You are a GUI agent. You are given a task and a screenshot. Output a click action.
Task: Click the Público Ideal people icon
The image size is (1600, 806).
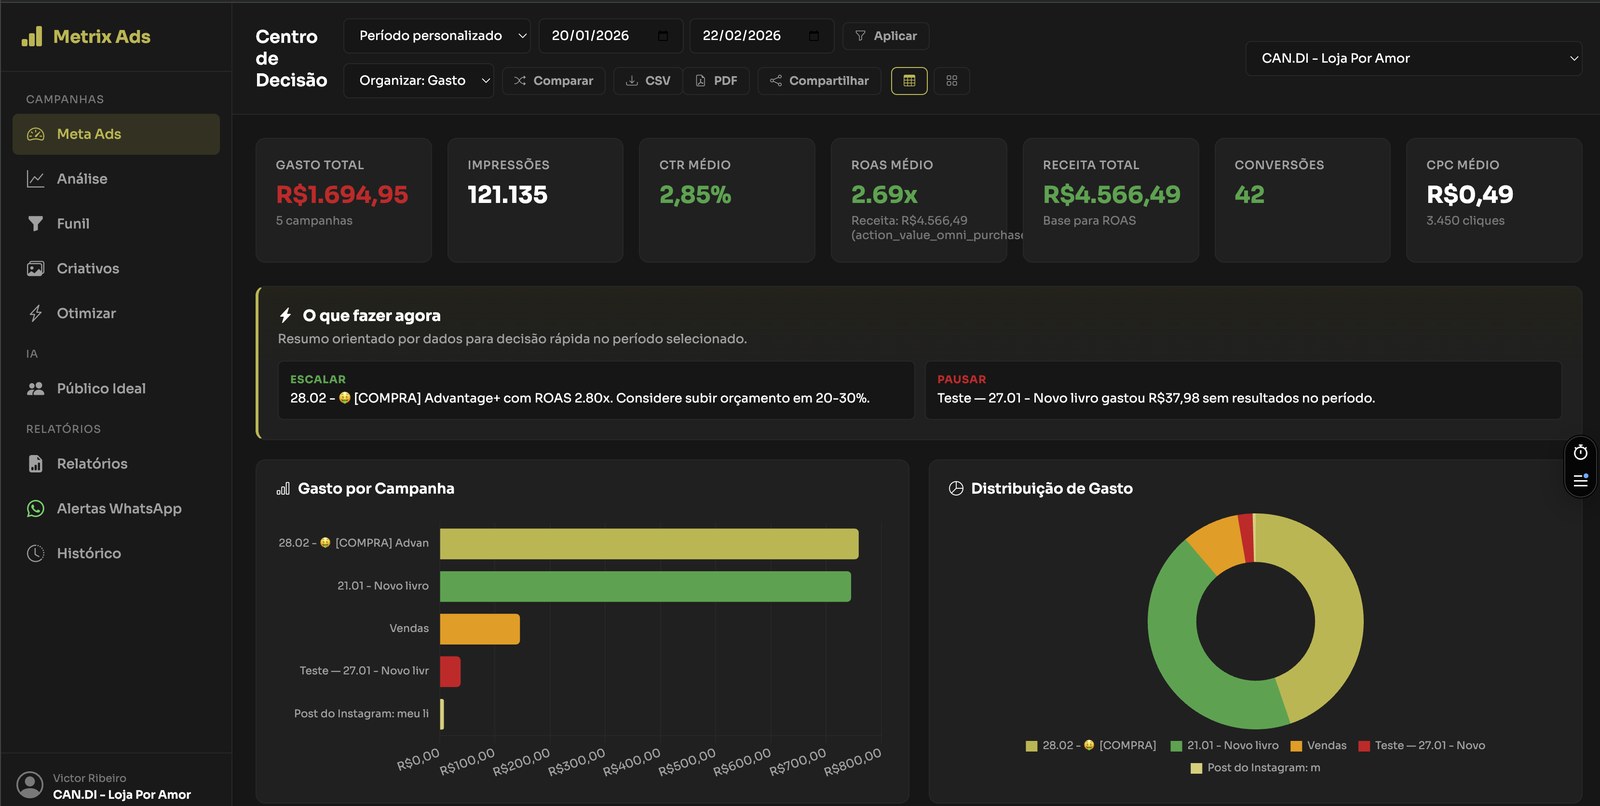[36, 388]
